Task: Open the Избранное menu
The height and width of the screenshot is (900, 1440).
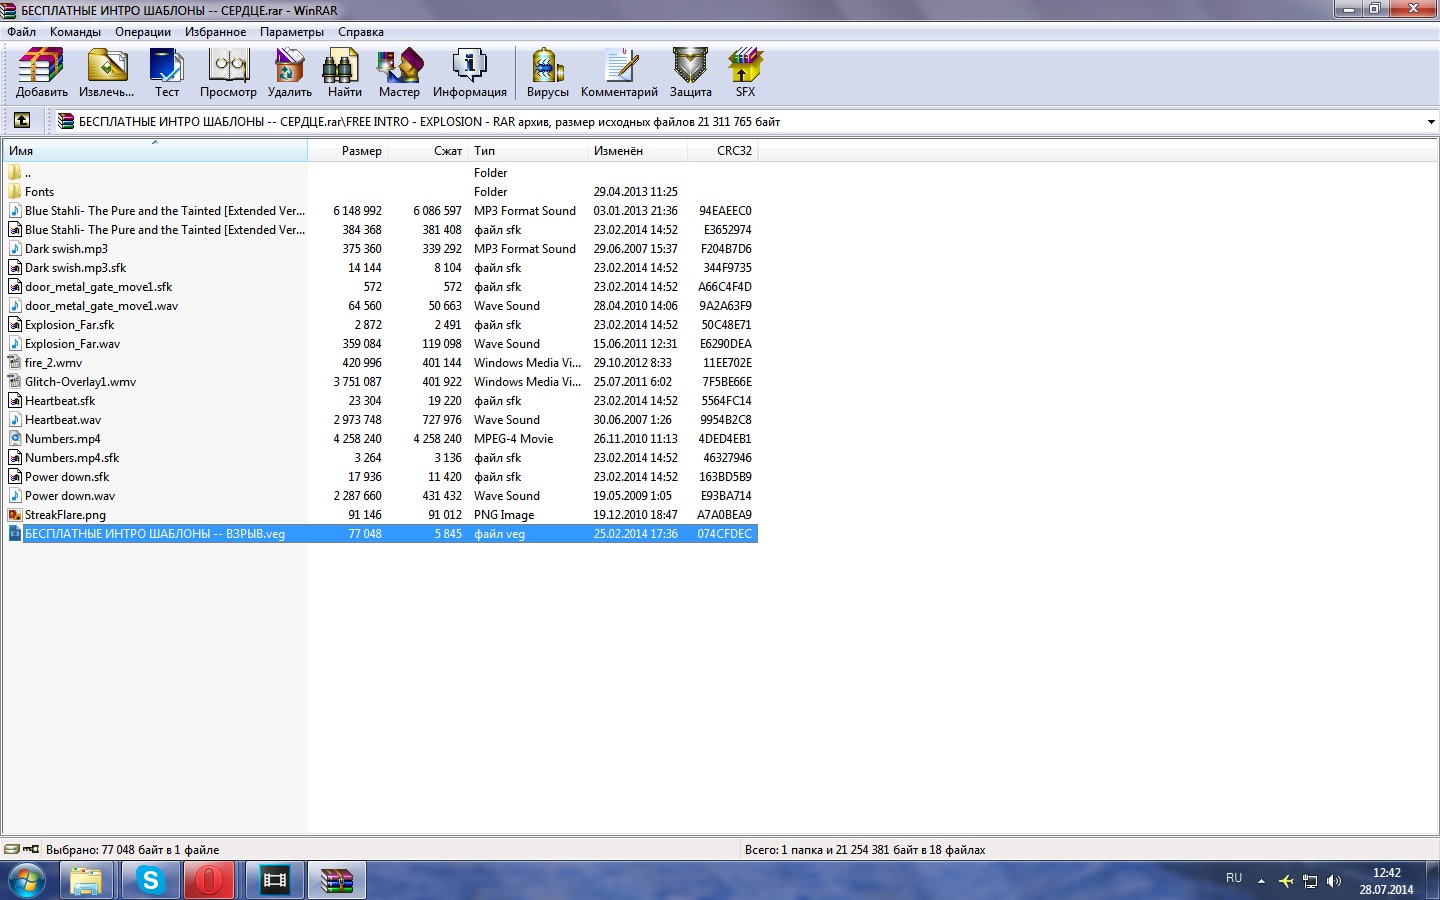Action: [215, 32]
